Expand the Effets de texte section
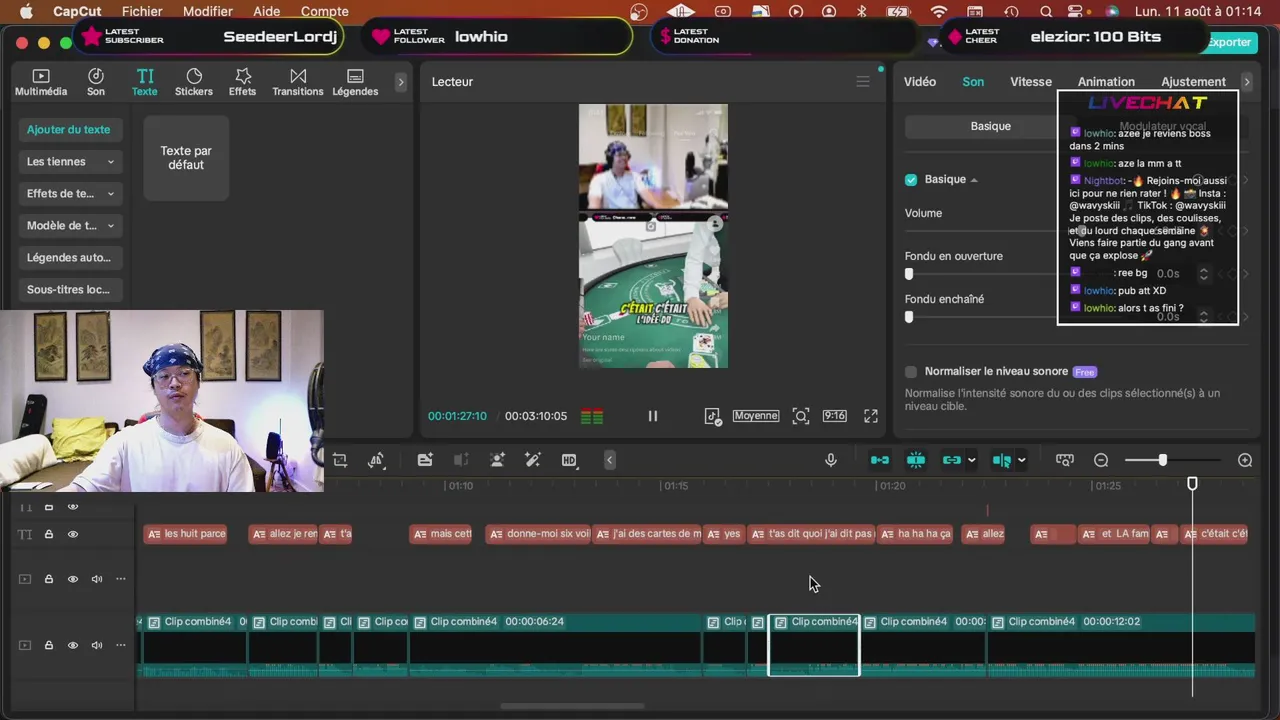 (x=69, y=194)
